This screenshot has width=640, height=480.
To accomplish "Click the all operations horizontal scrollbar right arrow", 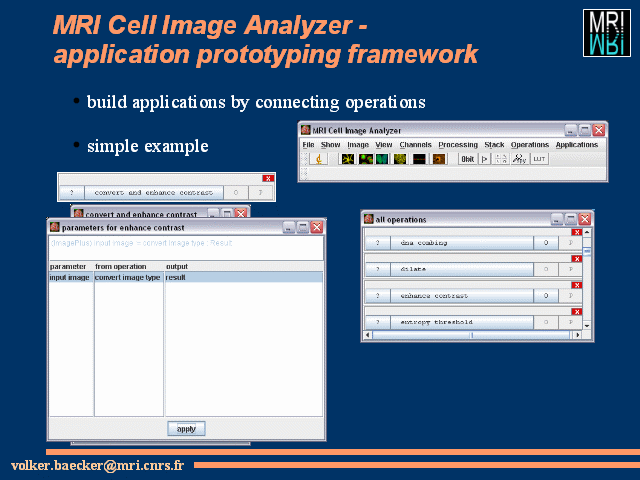I will (577, 335).
